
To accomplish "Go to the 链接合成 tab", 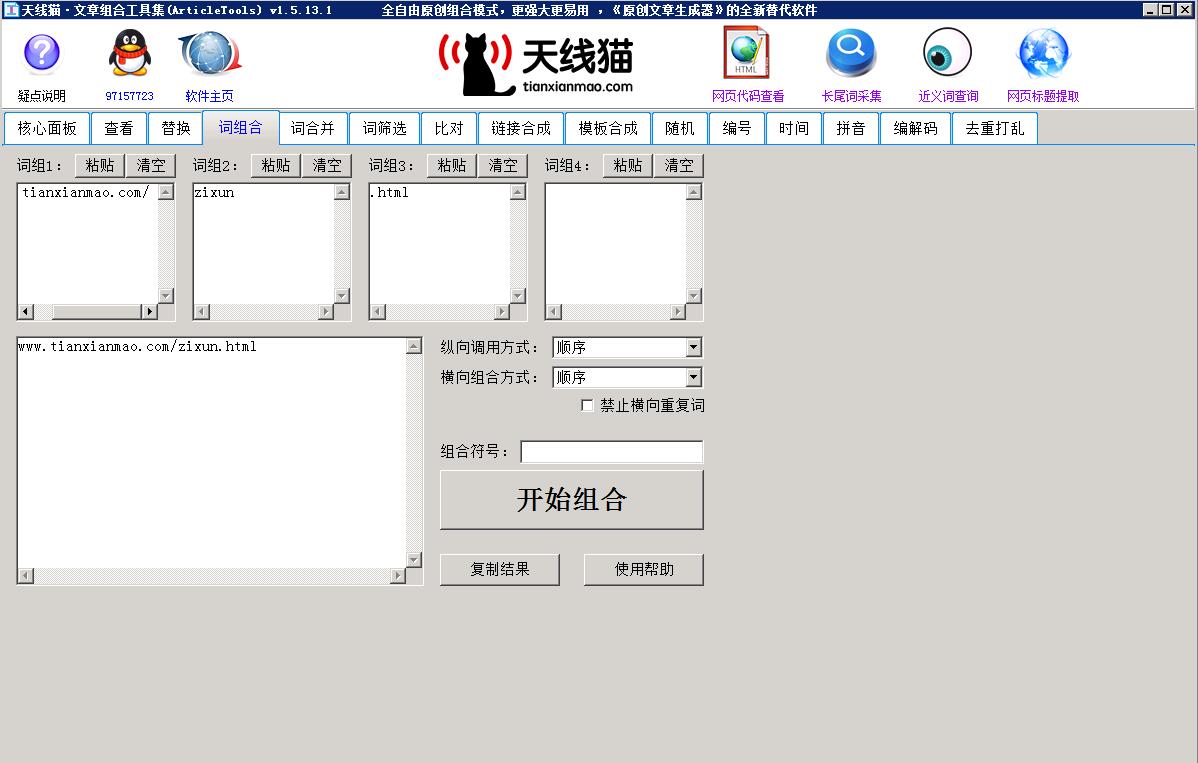I will 521,128.
